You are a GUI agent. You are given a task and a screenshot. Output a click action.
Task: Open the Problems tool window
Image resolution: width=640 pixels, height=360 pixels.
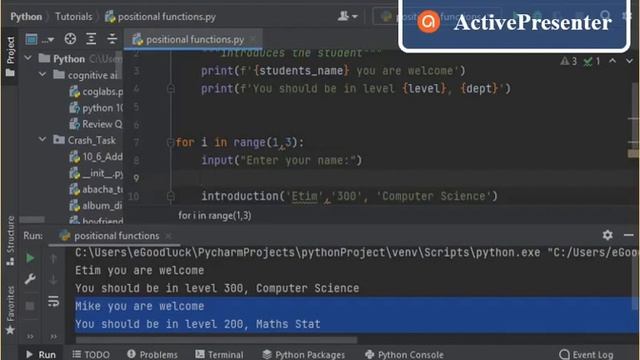[152, 354]
